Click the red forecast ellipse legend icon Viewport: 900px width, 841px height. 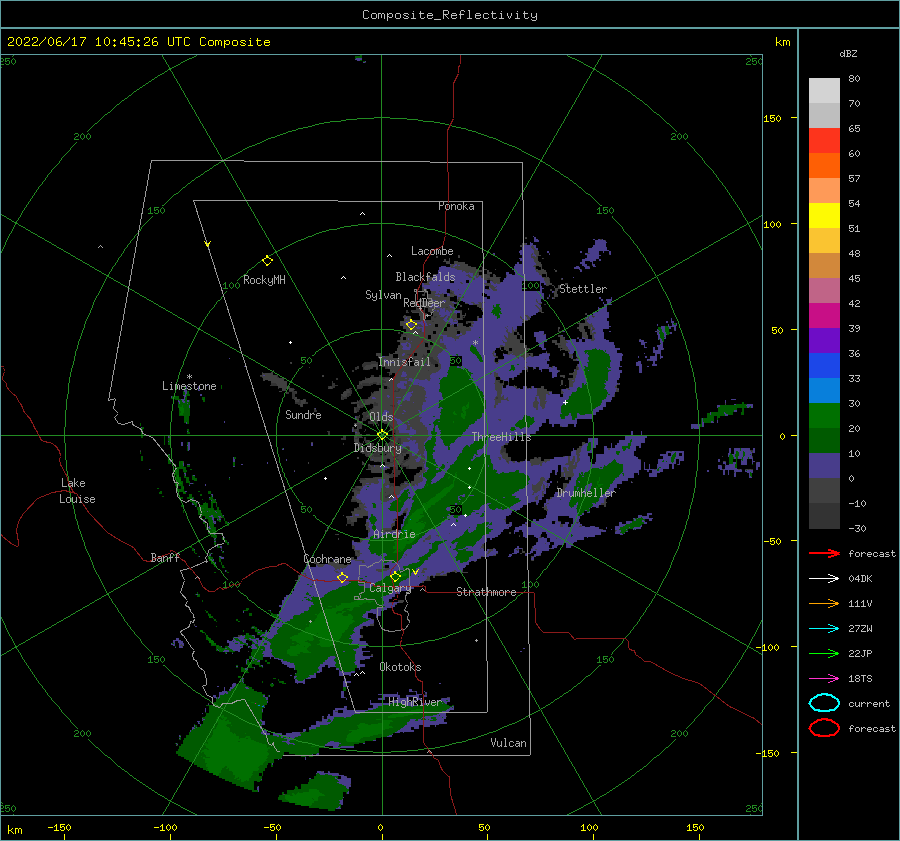(824, 728)
